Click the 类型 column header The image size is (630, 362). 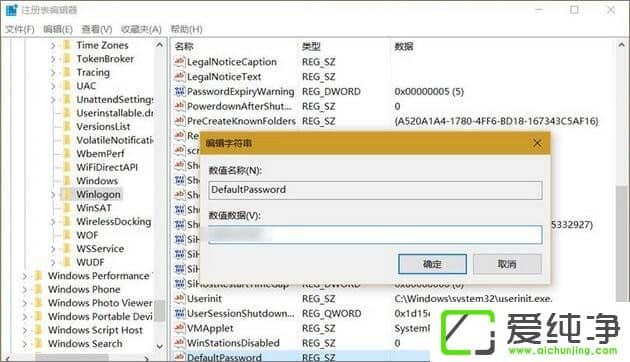(311, 47)
